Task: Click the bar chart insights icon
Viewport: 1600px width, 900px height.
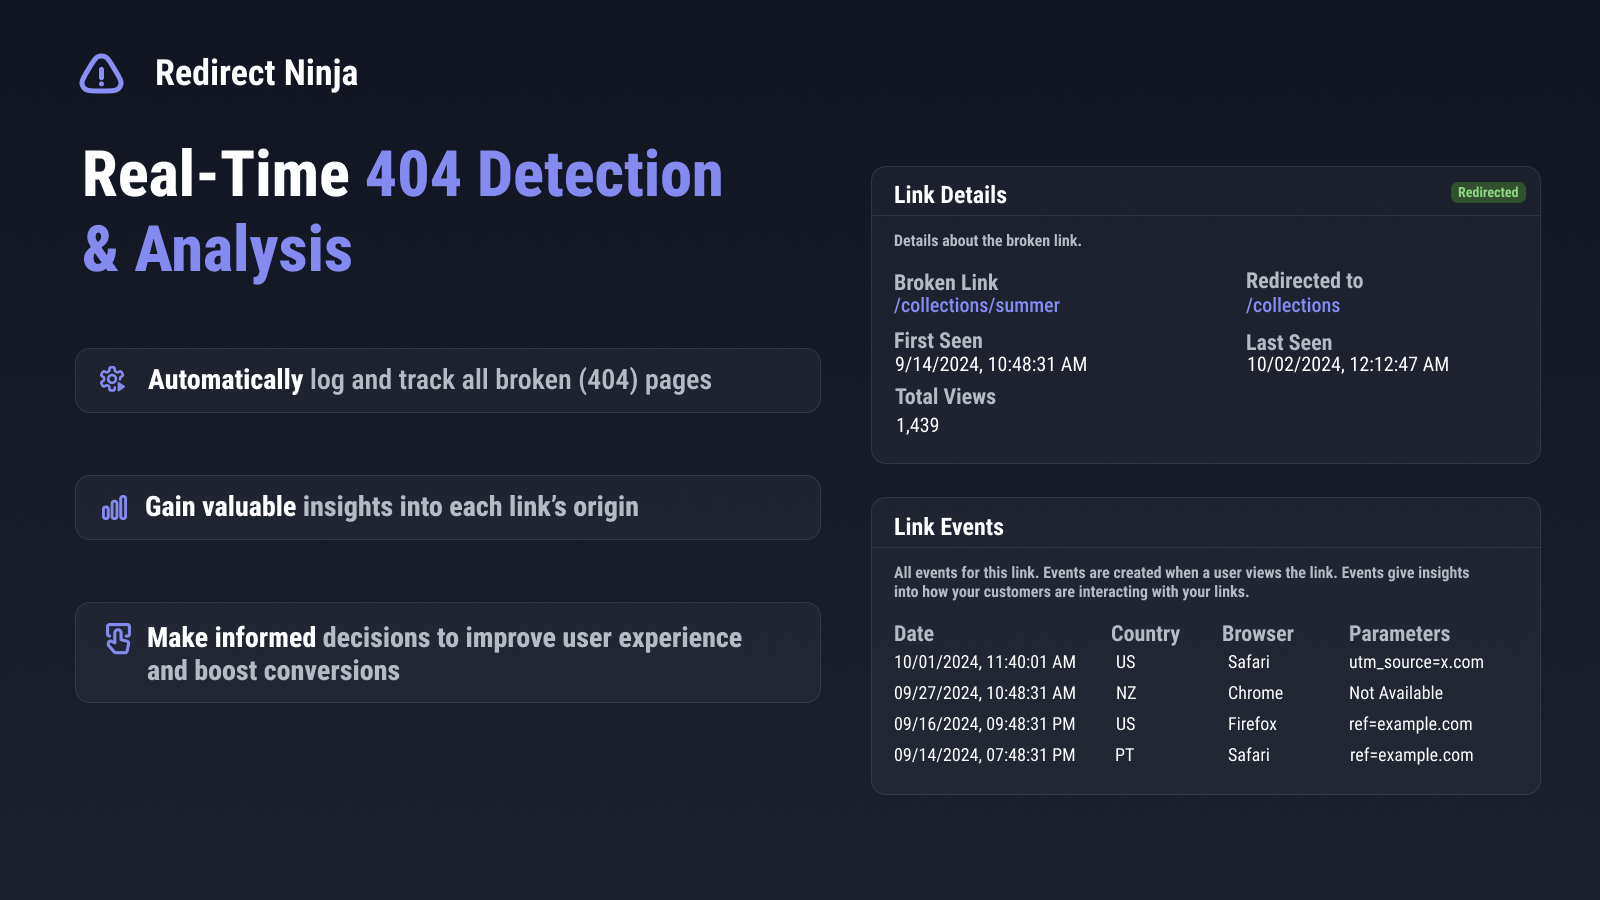Action: (x=114, y=508)
